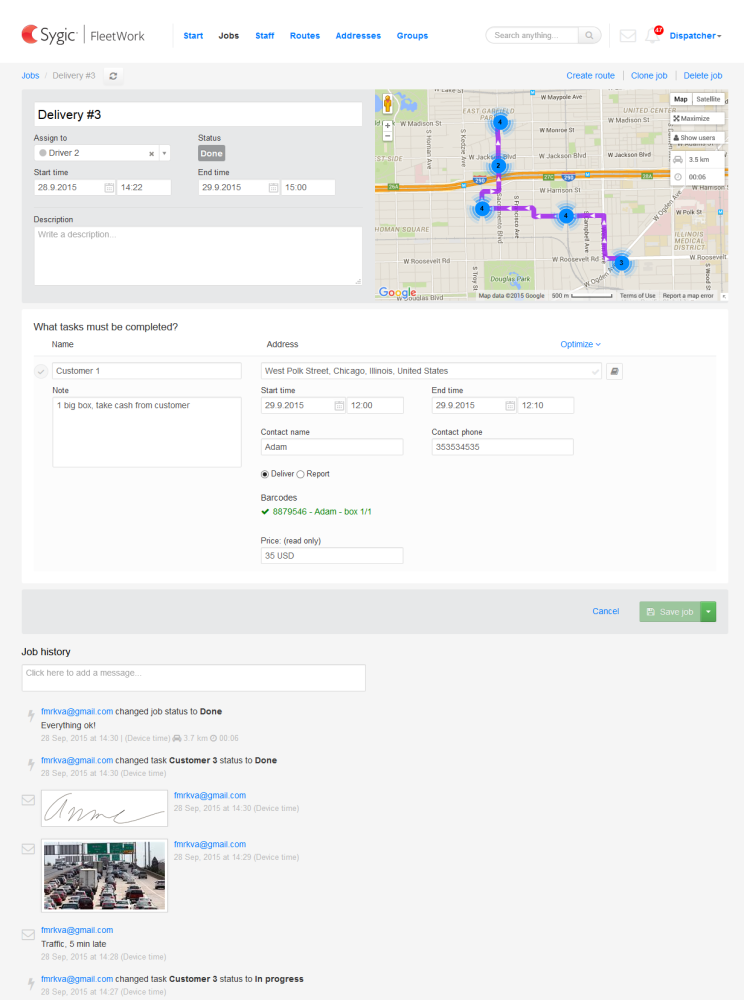
Task: Click the West Polk Street address field
Action: coord(431,371)
